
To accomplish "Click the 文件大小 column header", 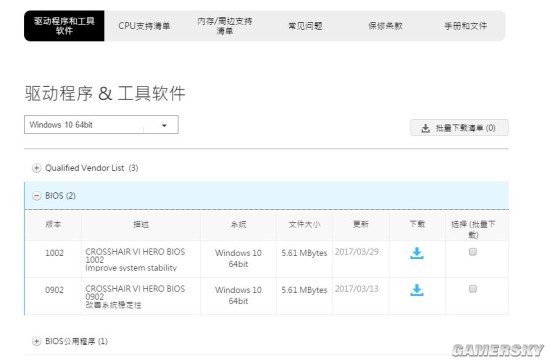I will coord(304,224).
